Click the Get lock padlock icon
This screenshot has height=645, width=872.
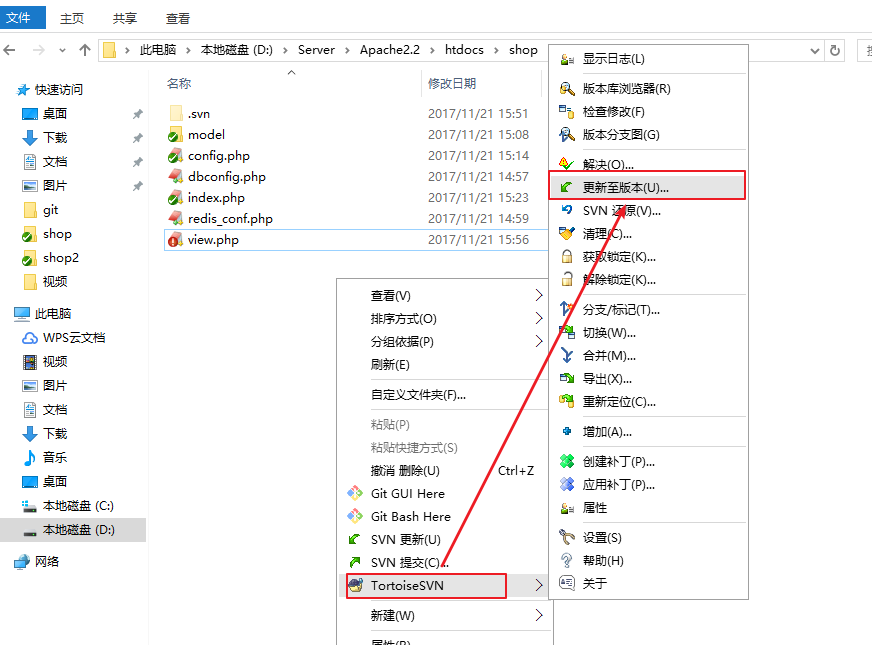567,257
